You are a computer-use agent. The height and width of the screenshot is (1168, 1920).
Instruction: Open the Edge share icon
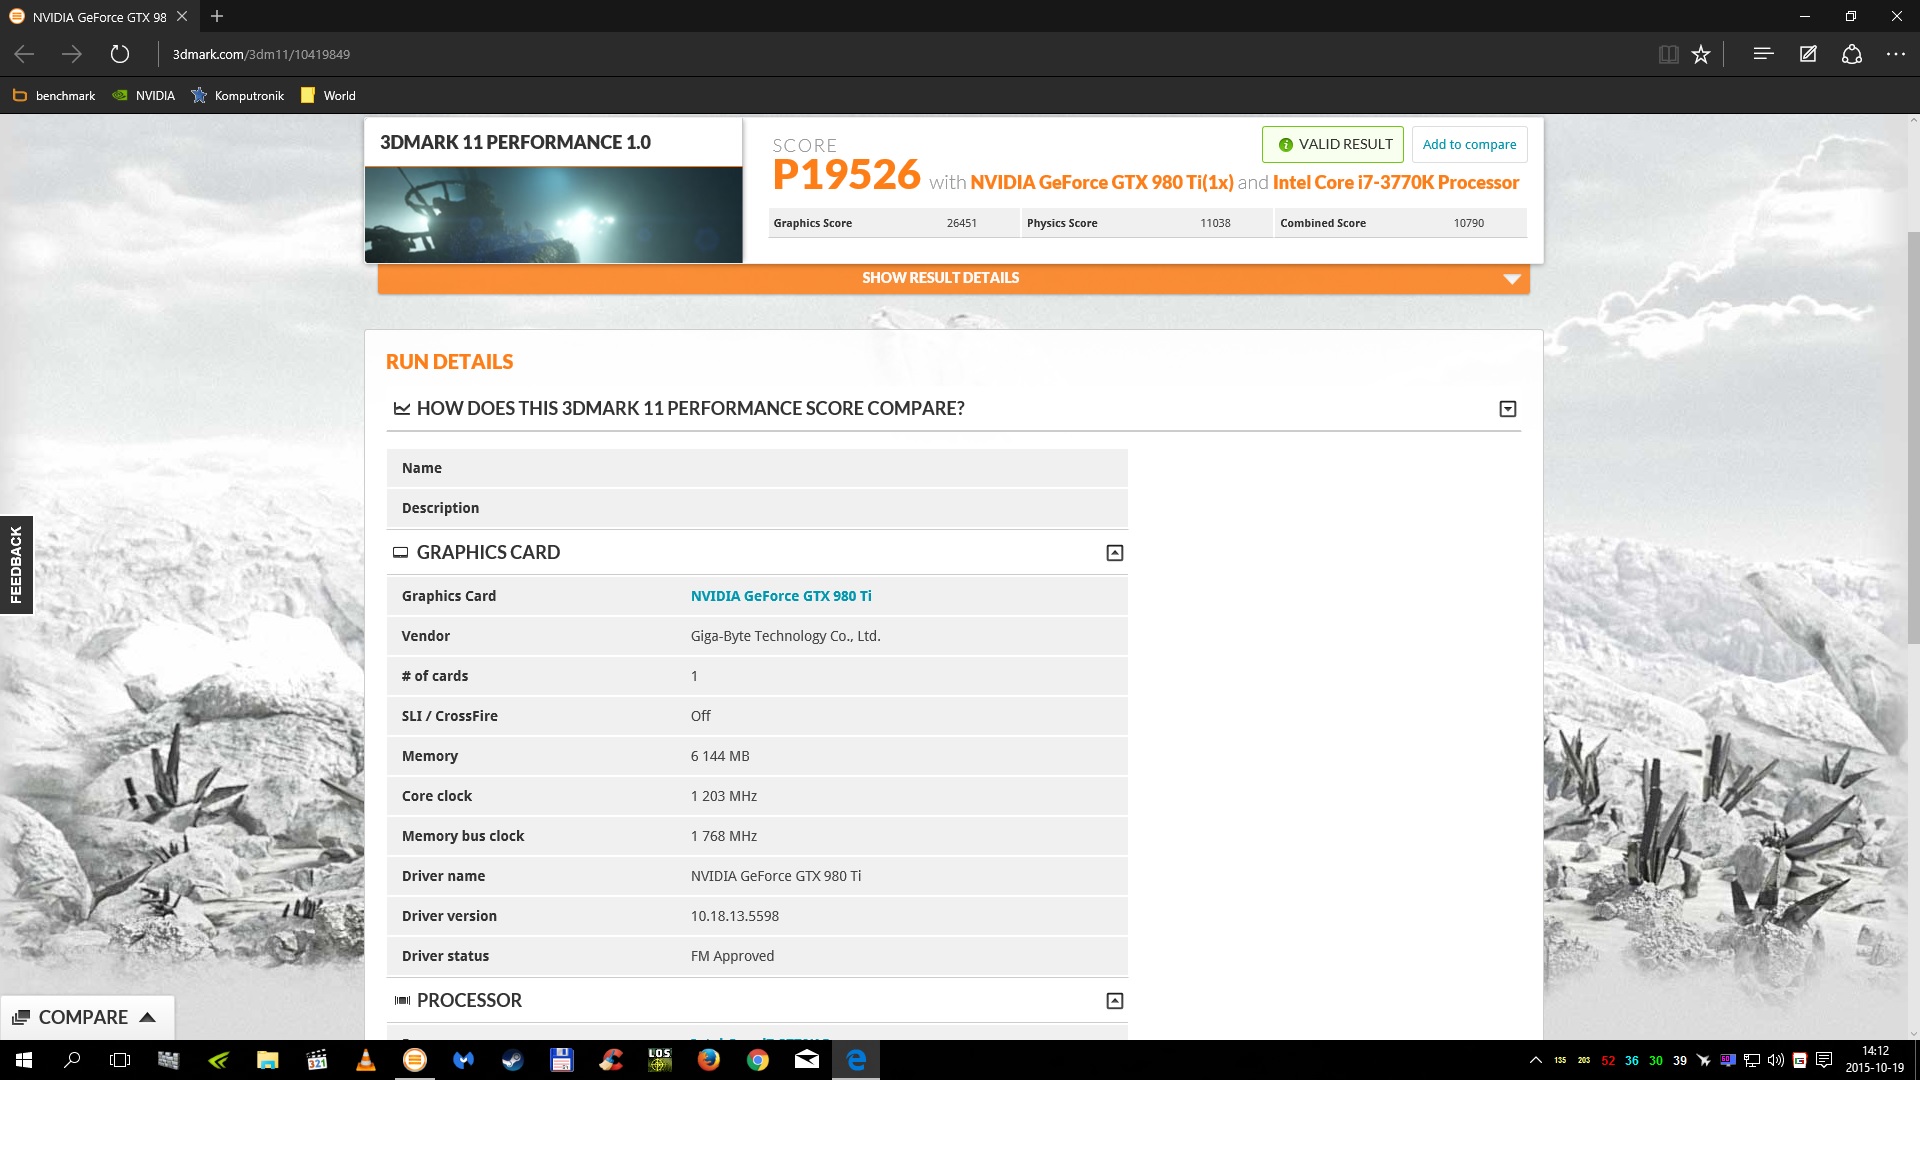coord(1852,54)
